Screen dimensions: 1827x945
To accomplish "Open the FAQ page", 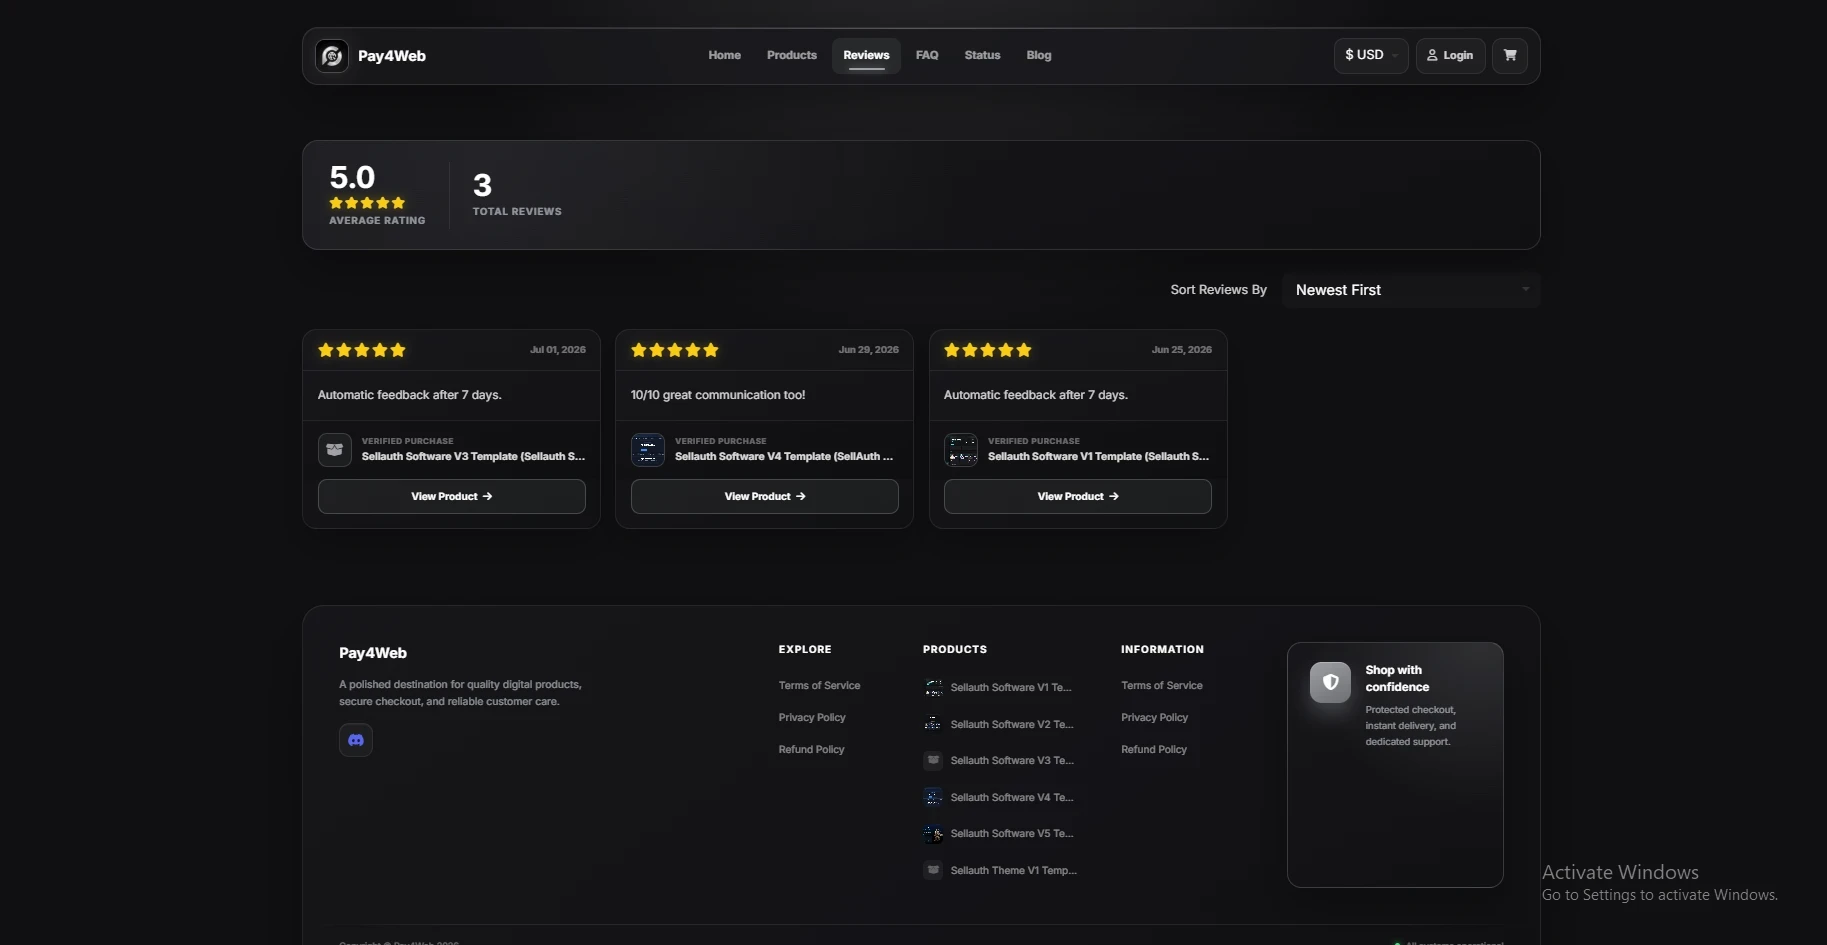I will pos(927,56).
